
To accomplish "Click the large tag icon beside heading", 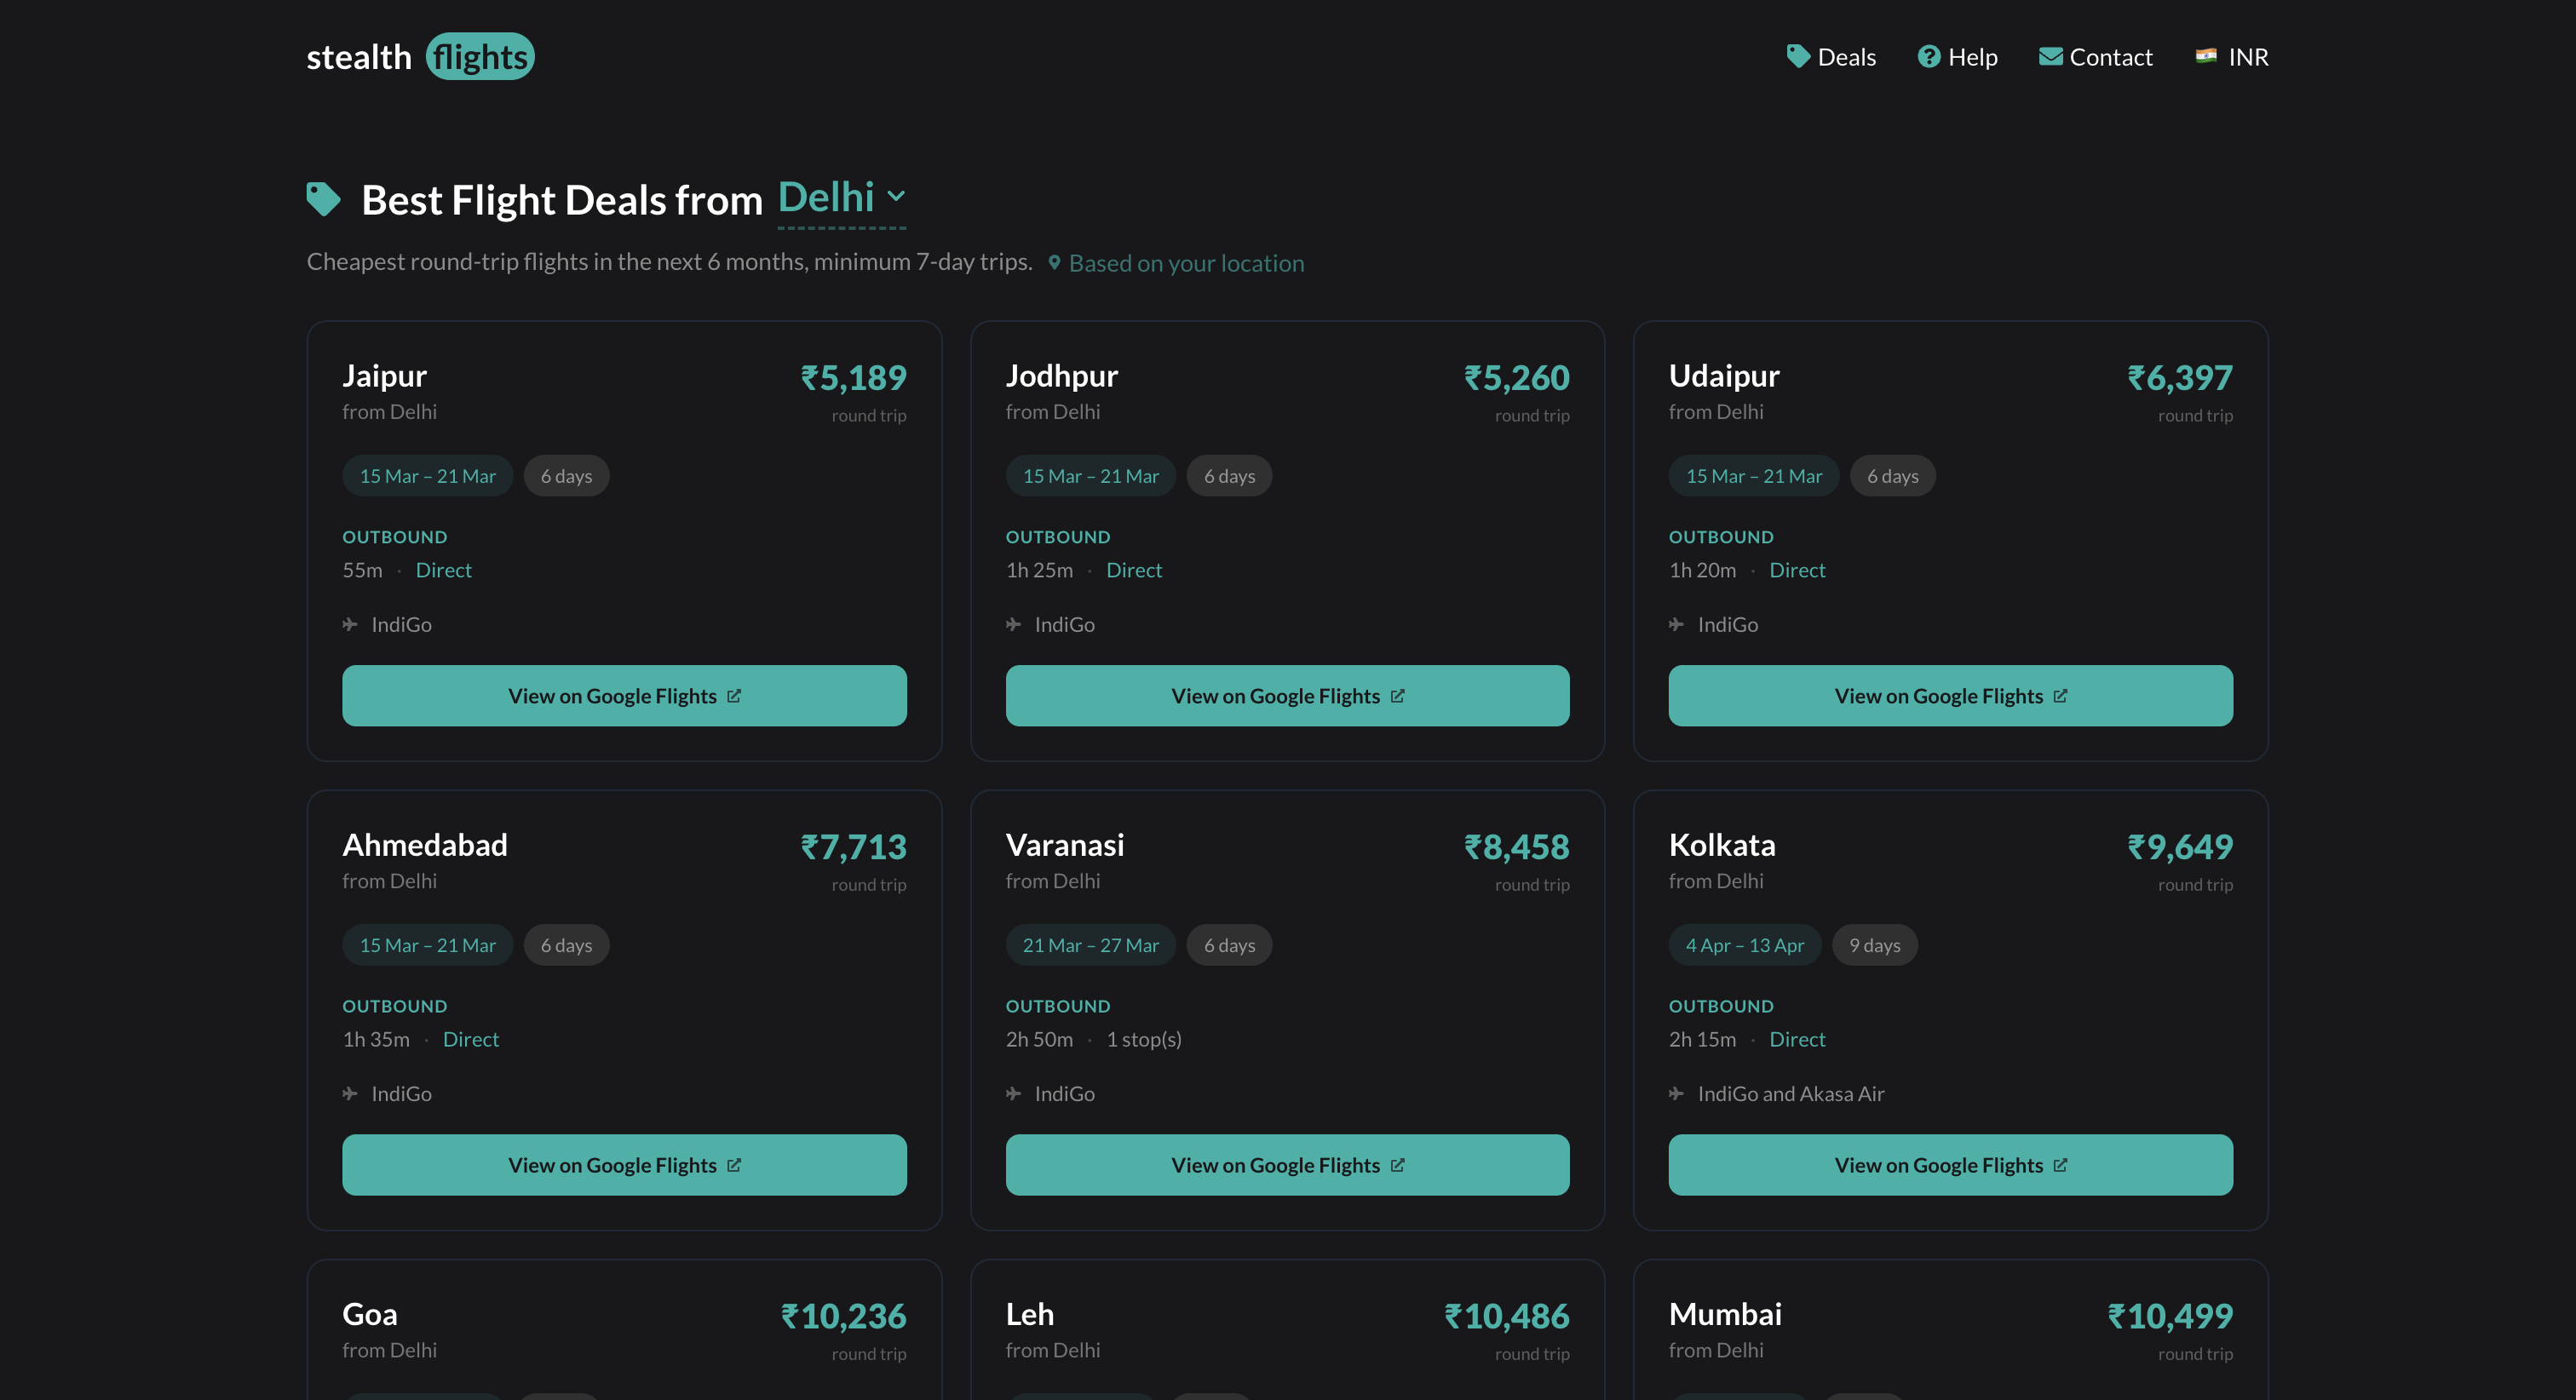I will click(323, 199).
